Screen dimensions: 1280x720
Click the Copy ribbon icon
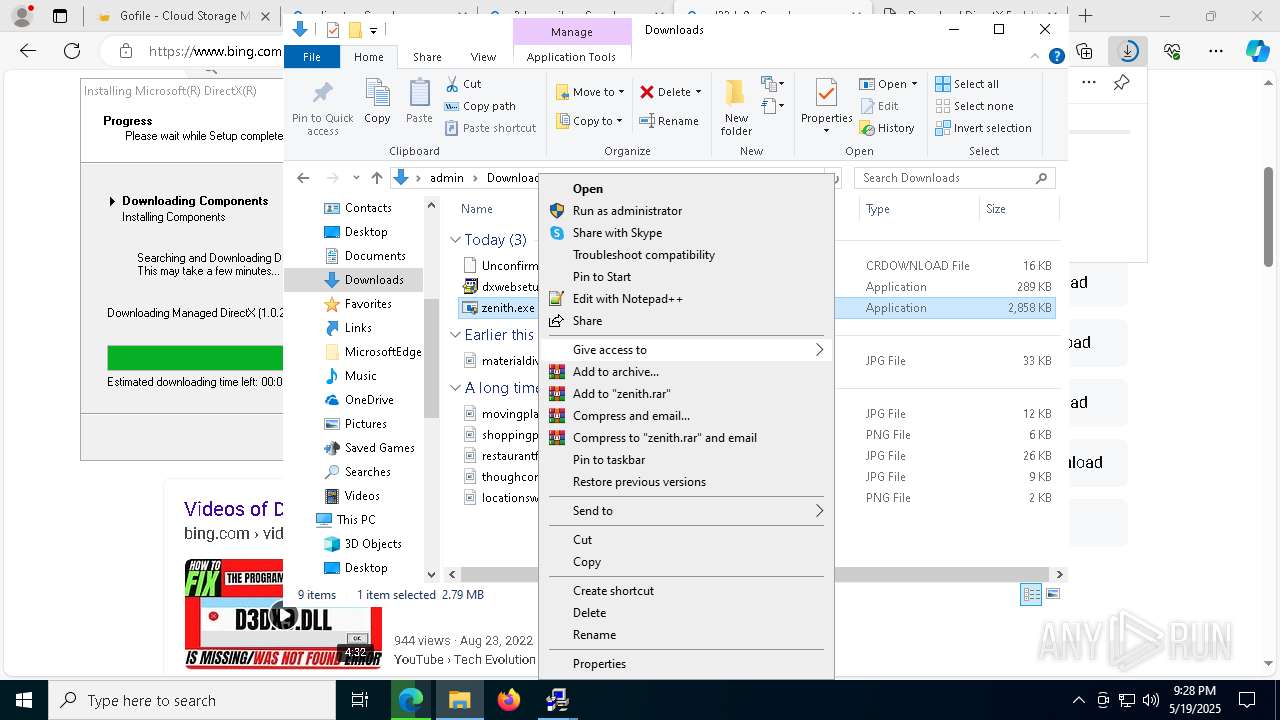[377, 95]
